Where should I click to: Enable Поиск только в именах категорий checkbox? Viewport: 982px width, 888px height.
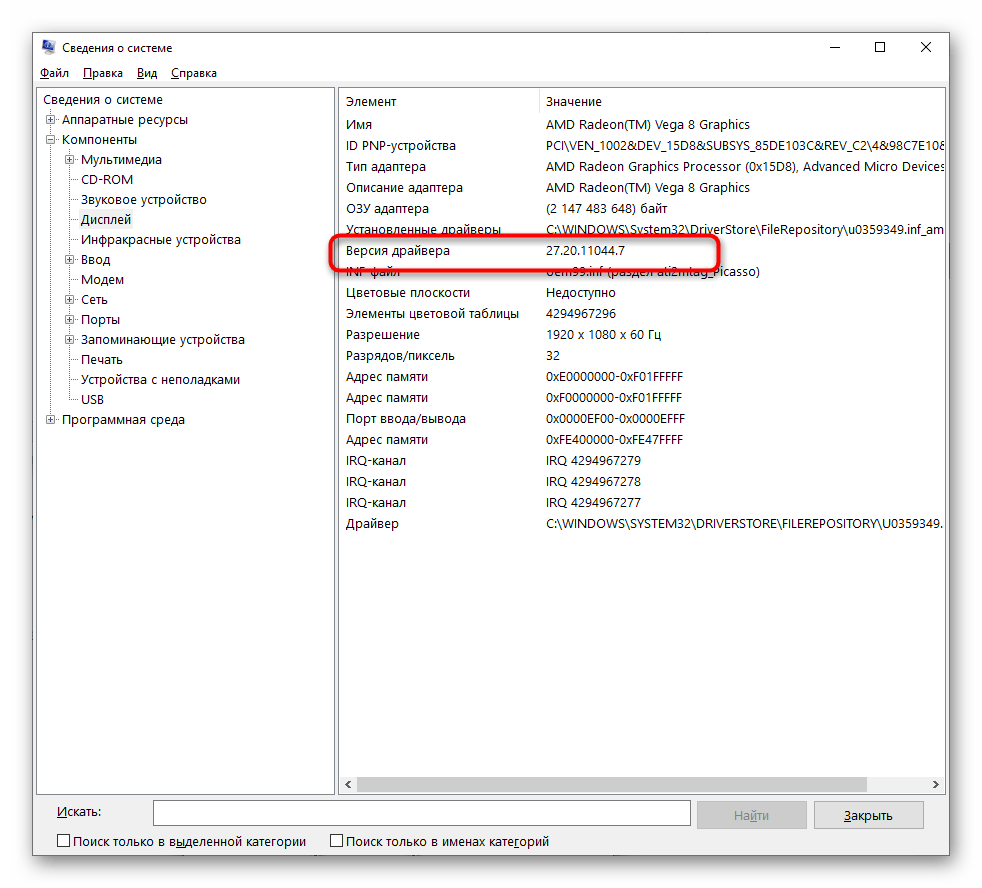pyautogui.click(x=337, y=841)
